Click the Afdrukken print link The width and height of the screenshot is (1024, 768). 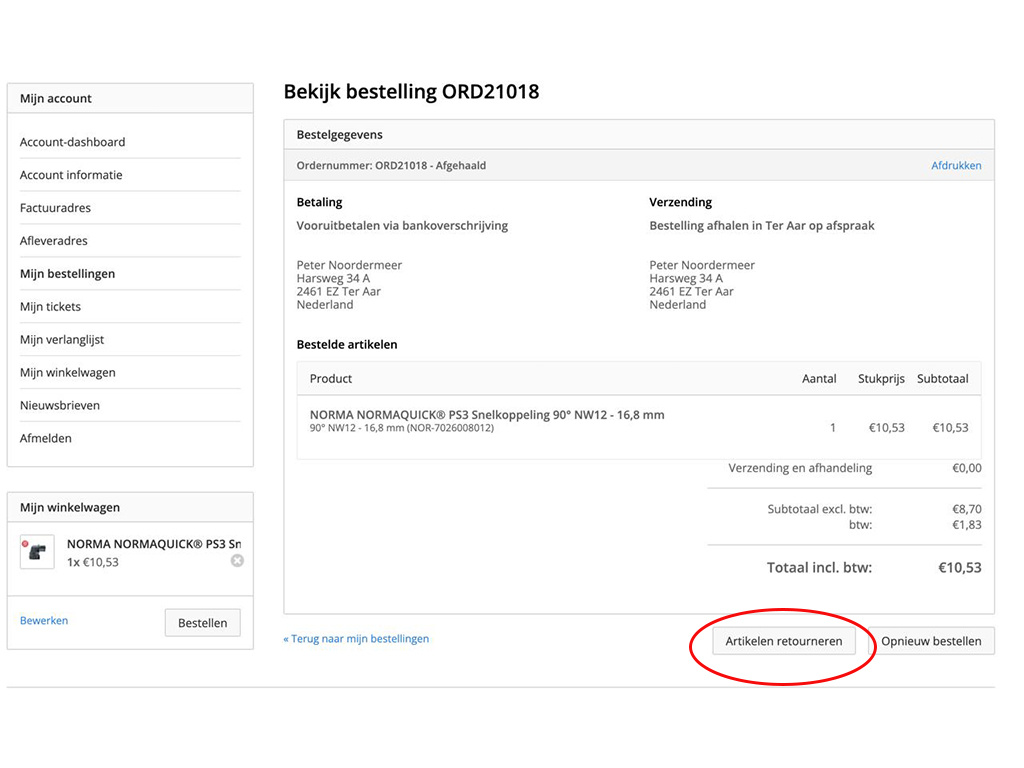click(x=956, y=166)
